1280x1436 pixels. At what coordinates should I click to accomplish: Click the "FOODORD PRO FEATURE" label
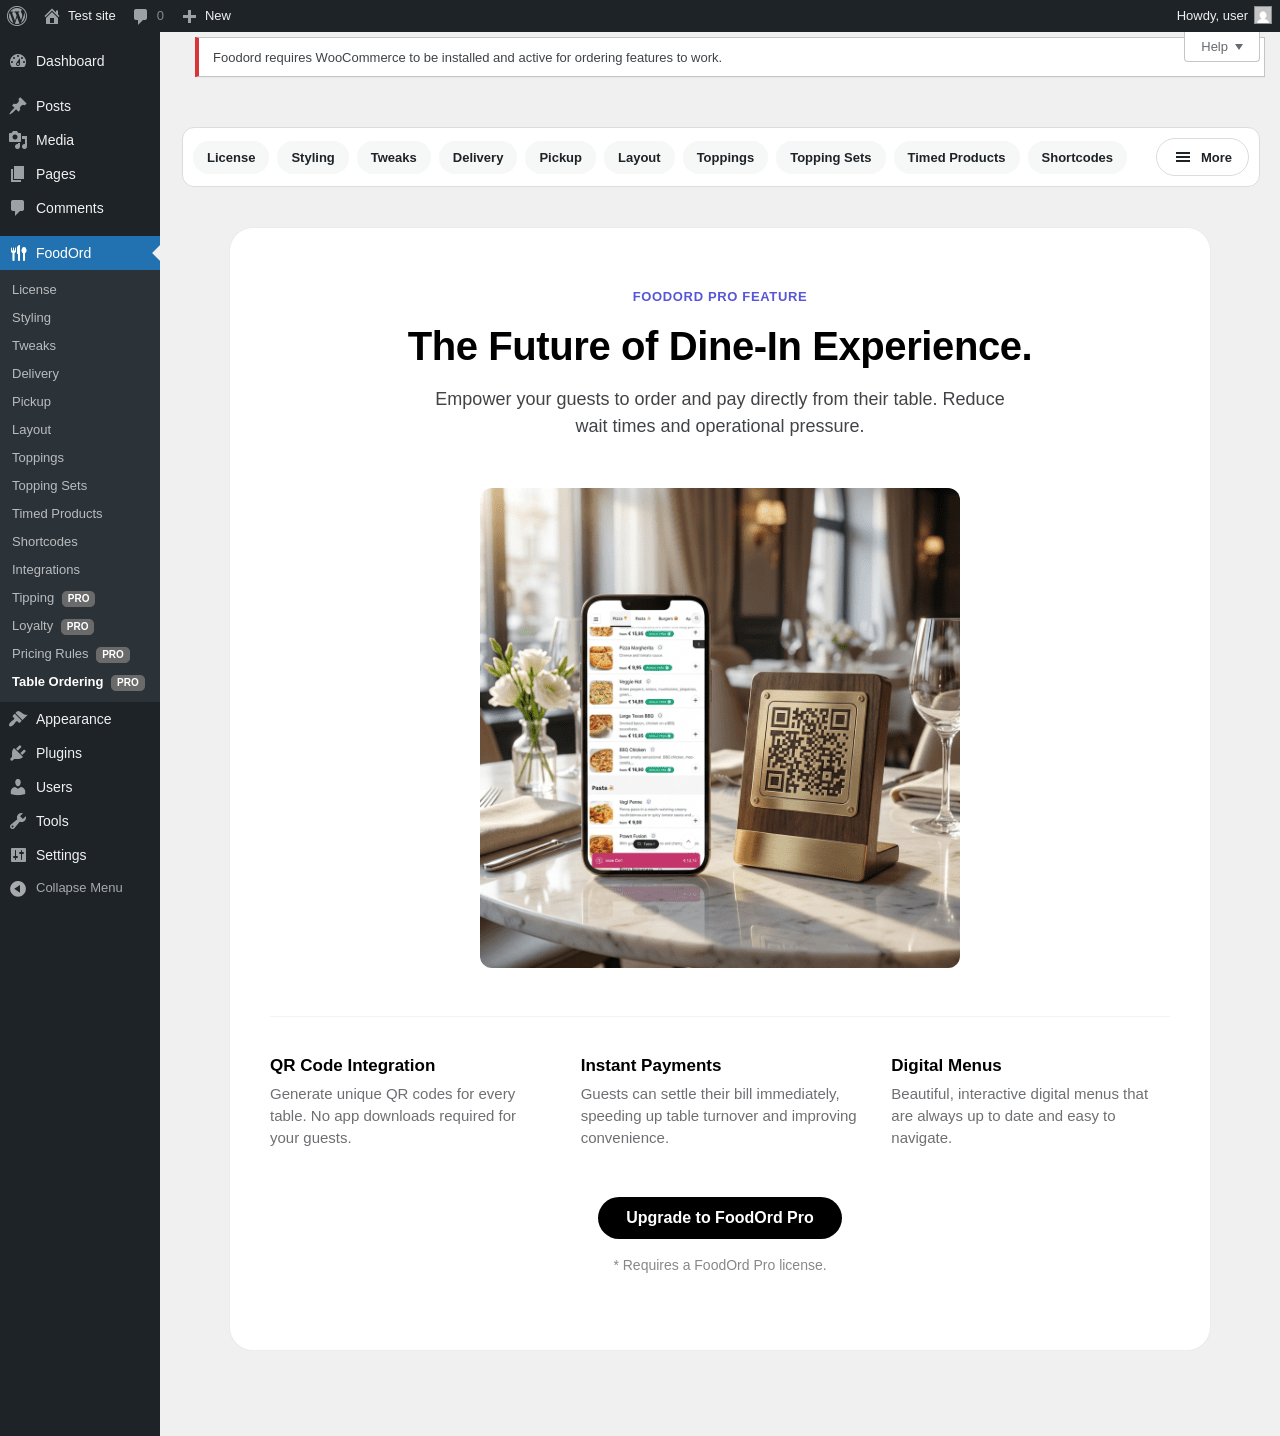click(720, 297)
